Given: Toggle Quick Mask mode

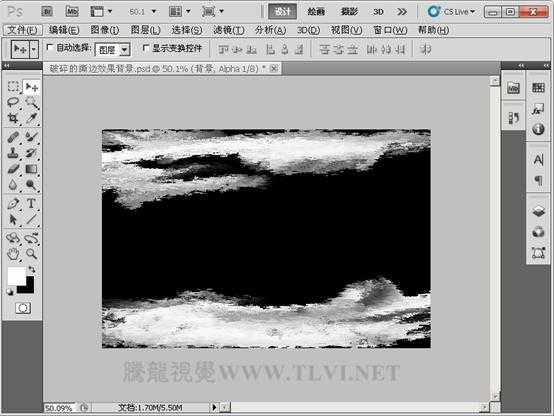Looking at the screenshot, I should [x=23, y=308].
